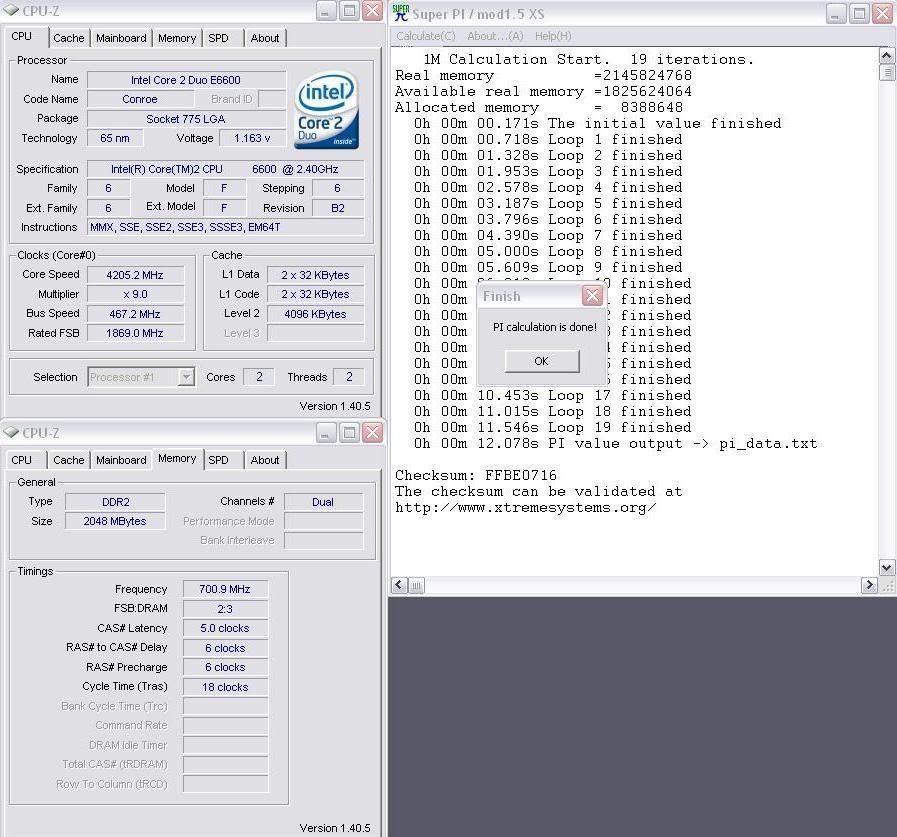The image size is (897, 837).
Task: Click the Technology value 65 nm
Action: point(114,138)
